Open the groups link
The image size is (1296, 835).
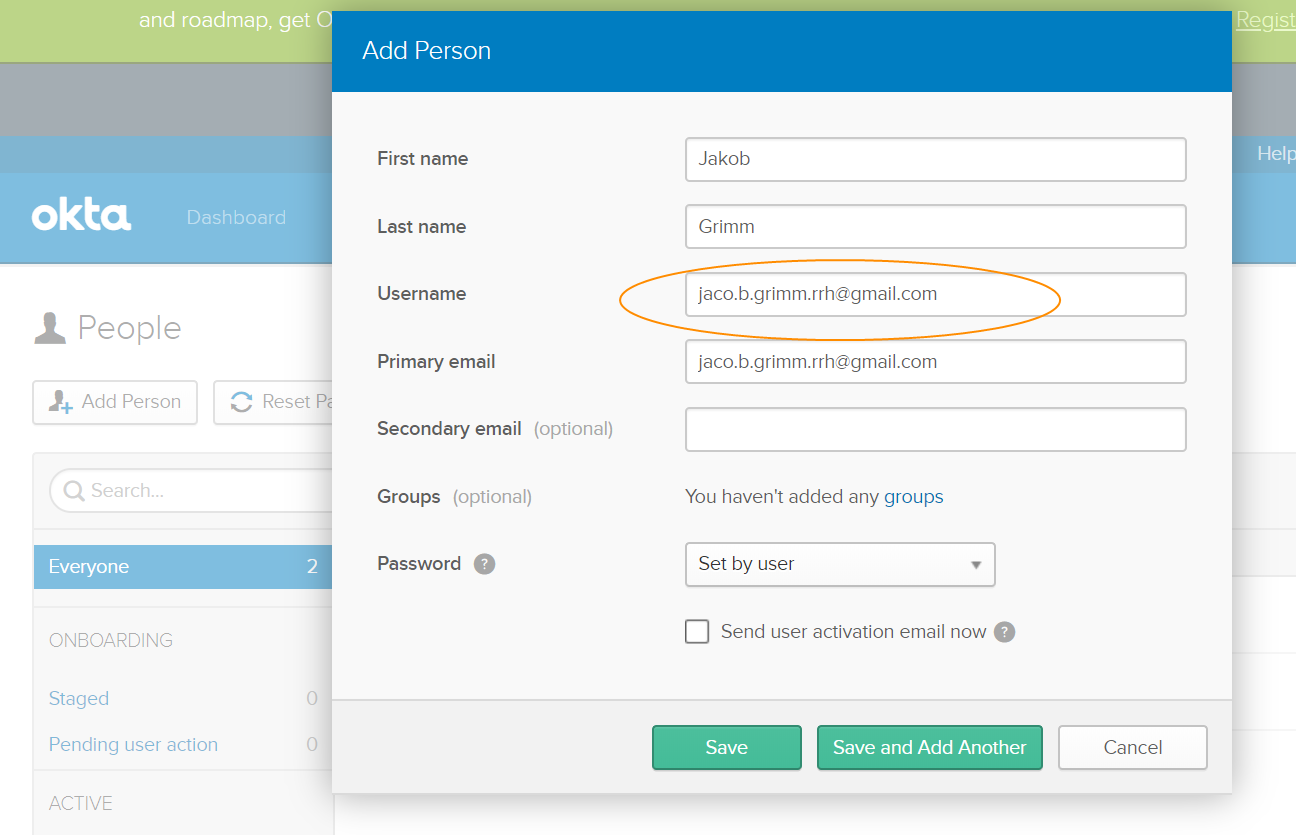[x=914, y=496]
